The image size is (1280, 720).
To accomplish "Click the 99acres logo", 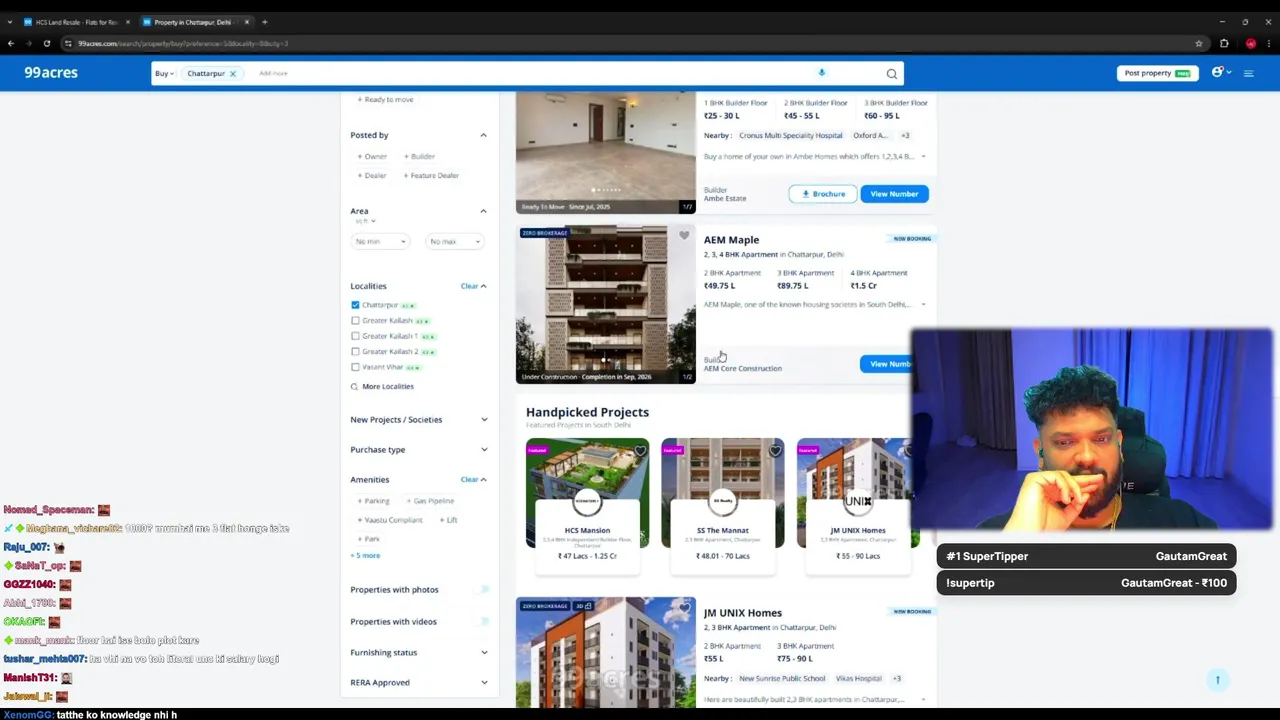I will pyautogui.click(x=51, y=72).
